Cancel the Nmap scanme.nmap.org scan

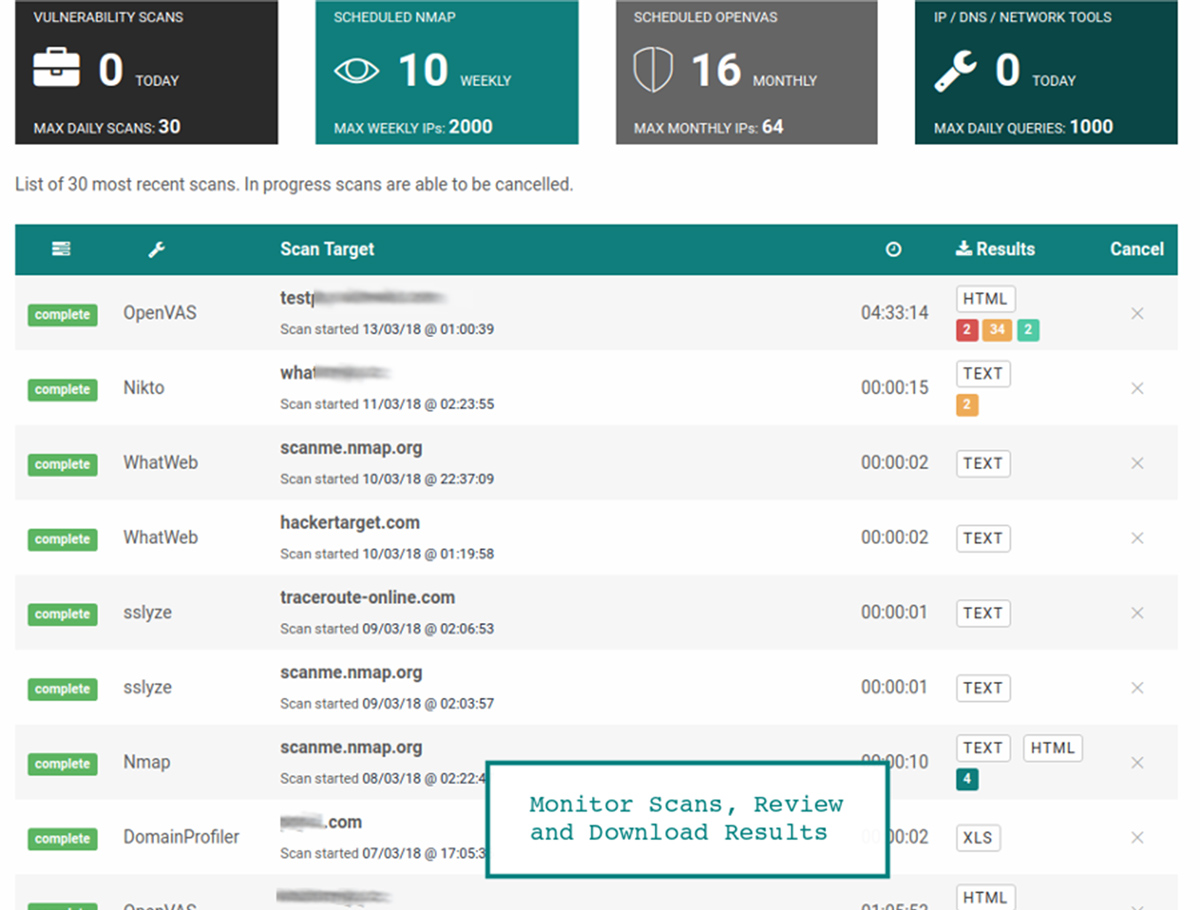tap(1137, 763)
